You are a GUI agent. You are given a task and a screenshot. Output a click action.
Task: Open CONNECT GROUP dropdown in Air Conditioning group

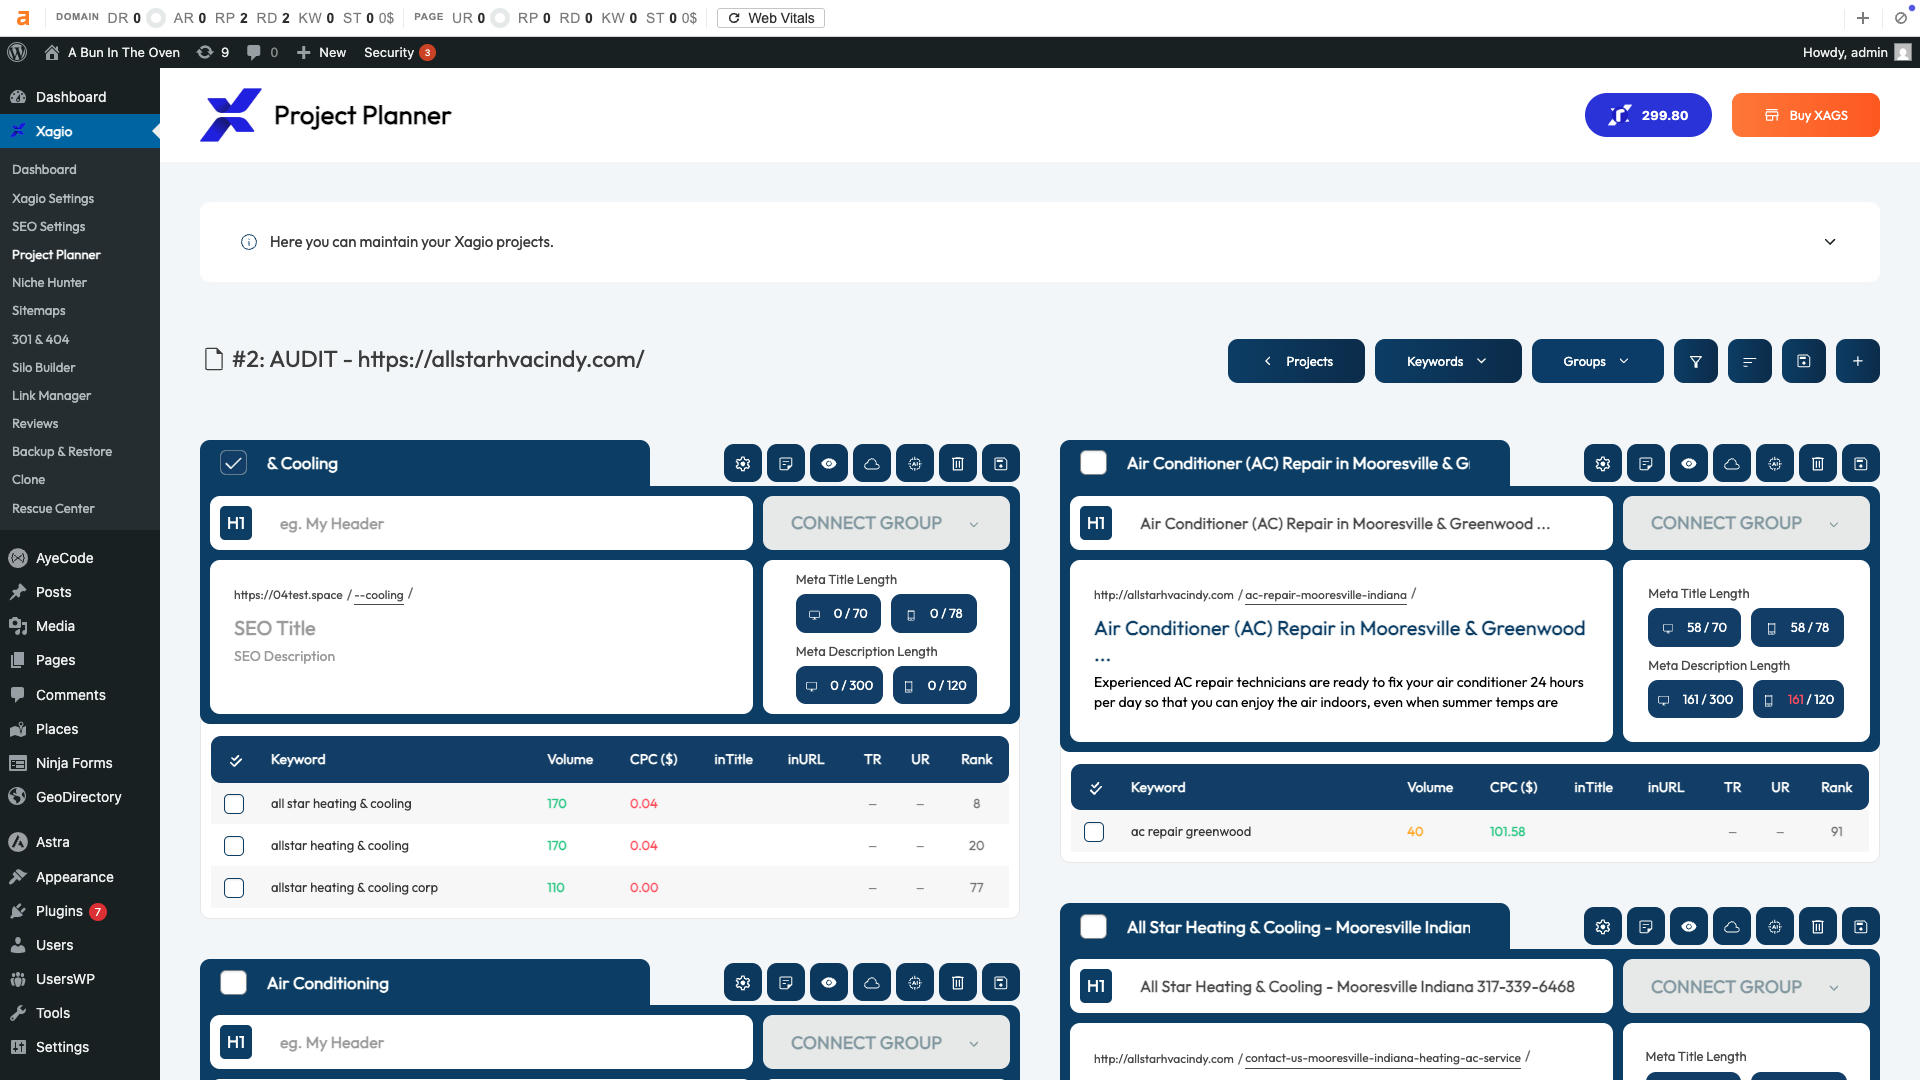pos(886,1043)
